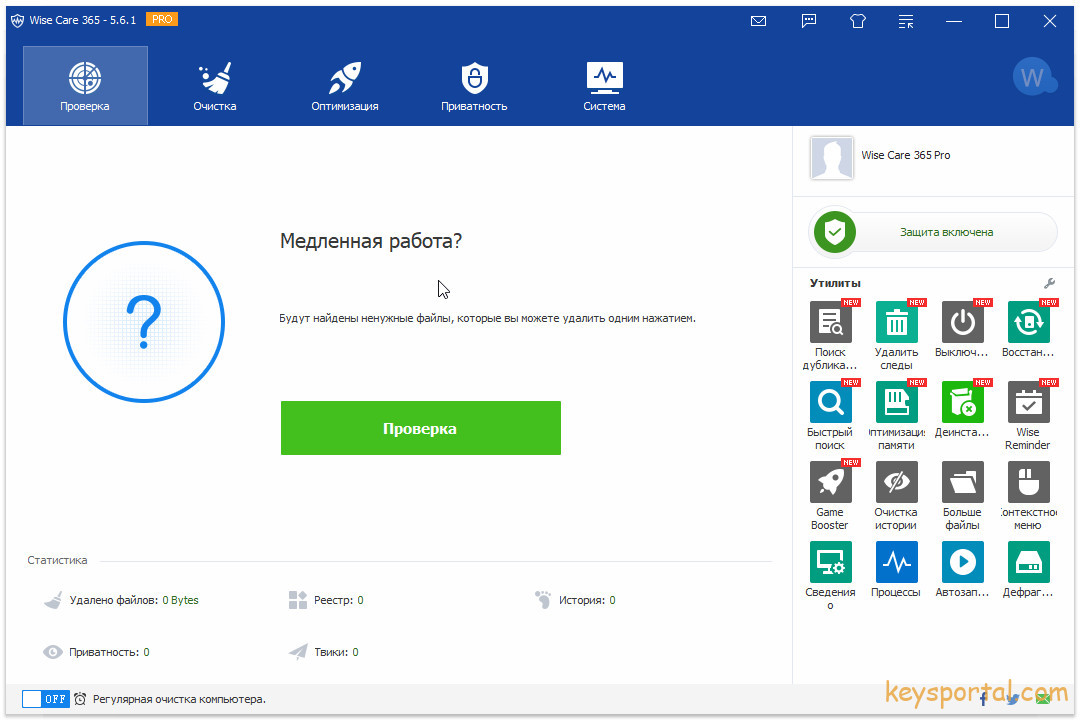Open the Game Booster utility
The width and height of the screenshot is (1080, 720).
pos(830,483)
